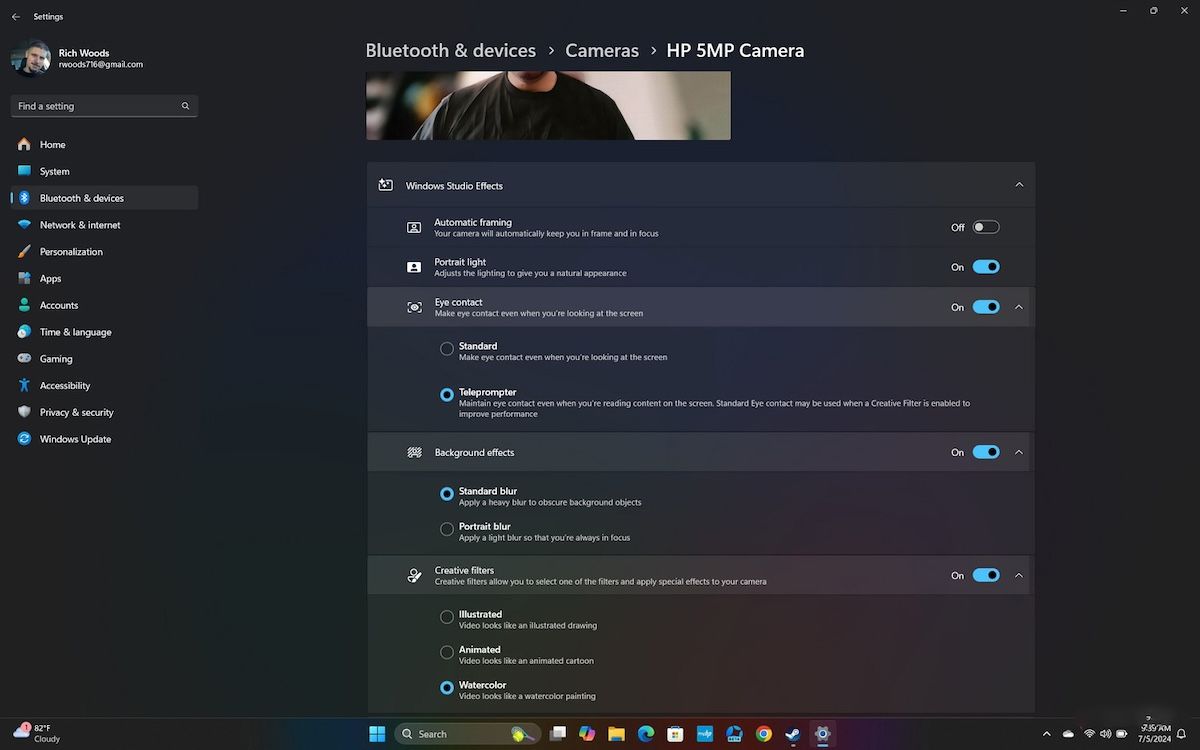Open Time & language settings
Screen dimensions: 1200x750
tap(104, 332)
